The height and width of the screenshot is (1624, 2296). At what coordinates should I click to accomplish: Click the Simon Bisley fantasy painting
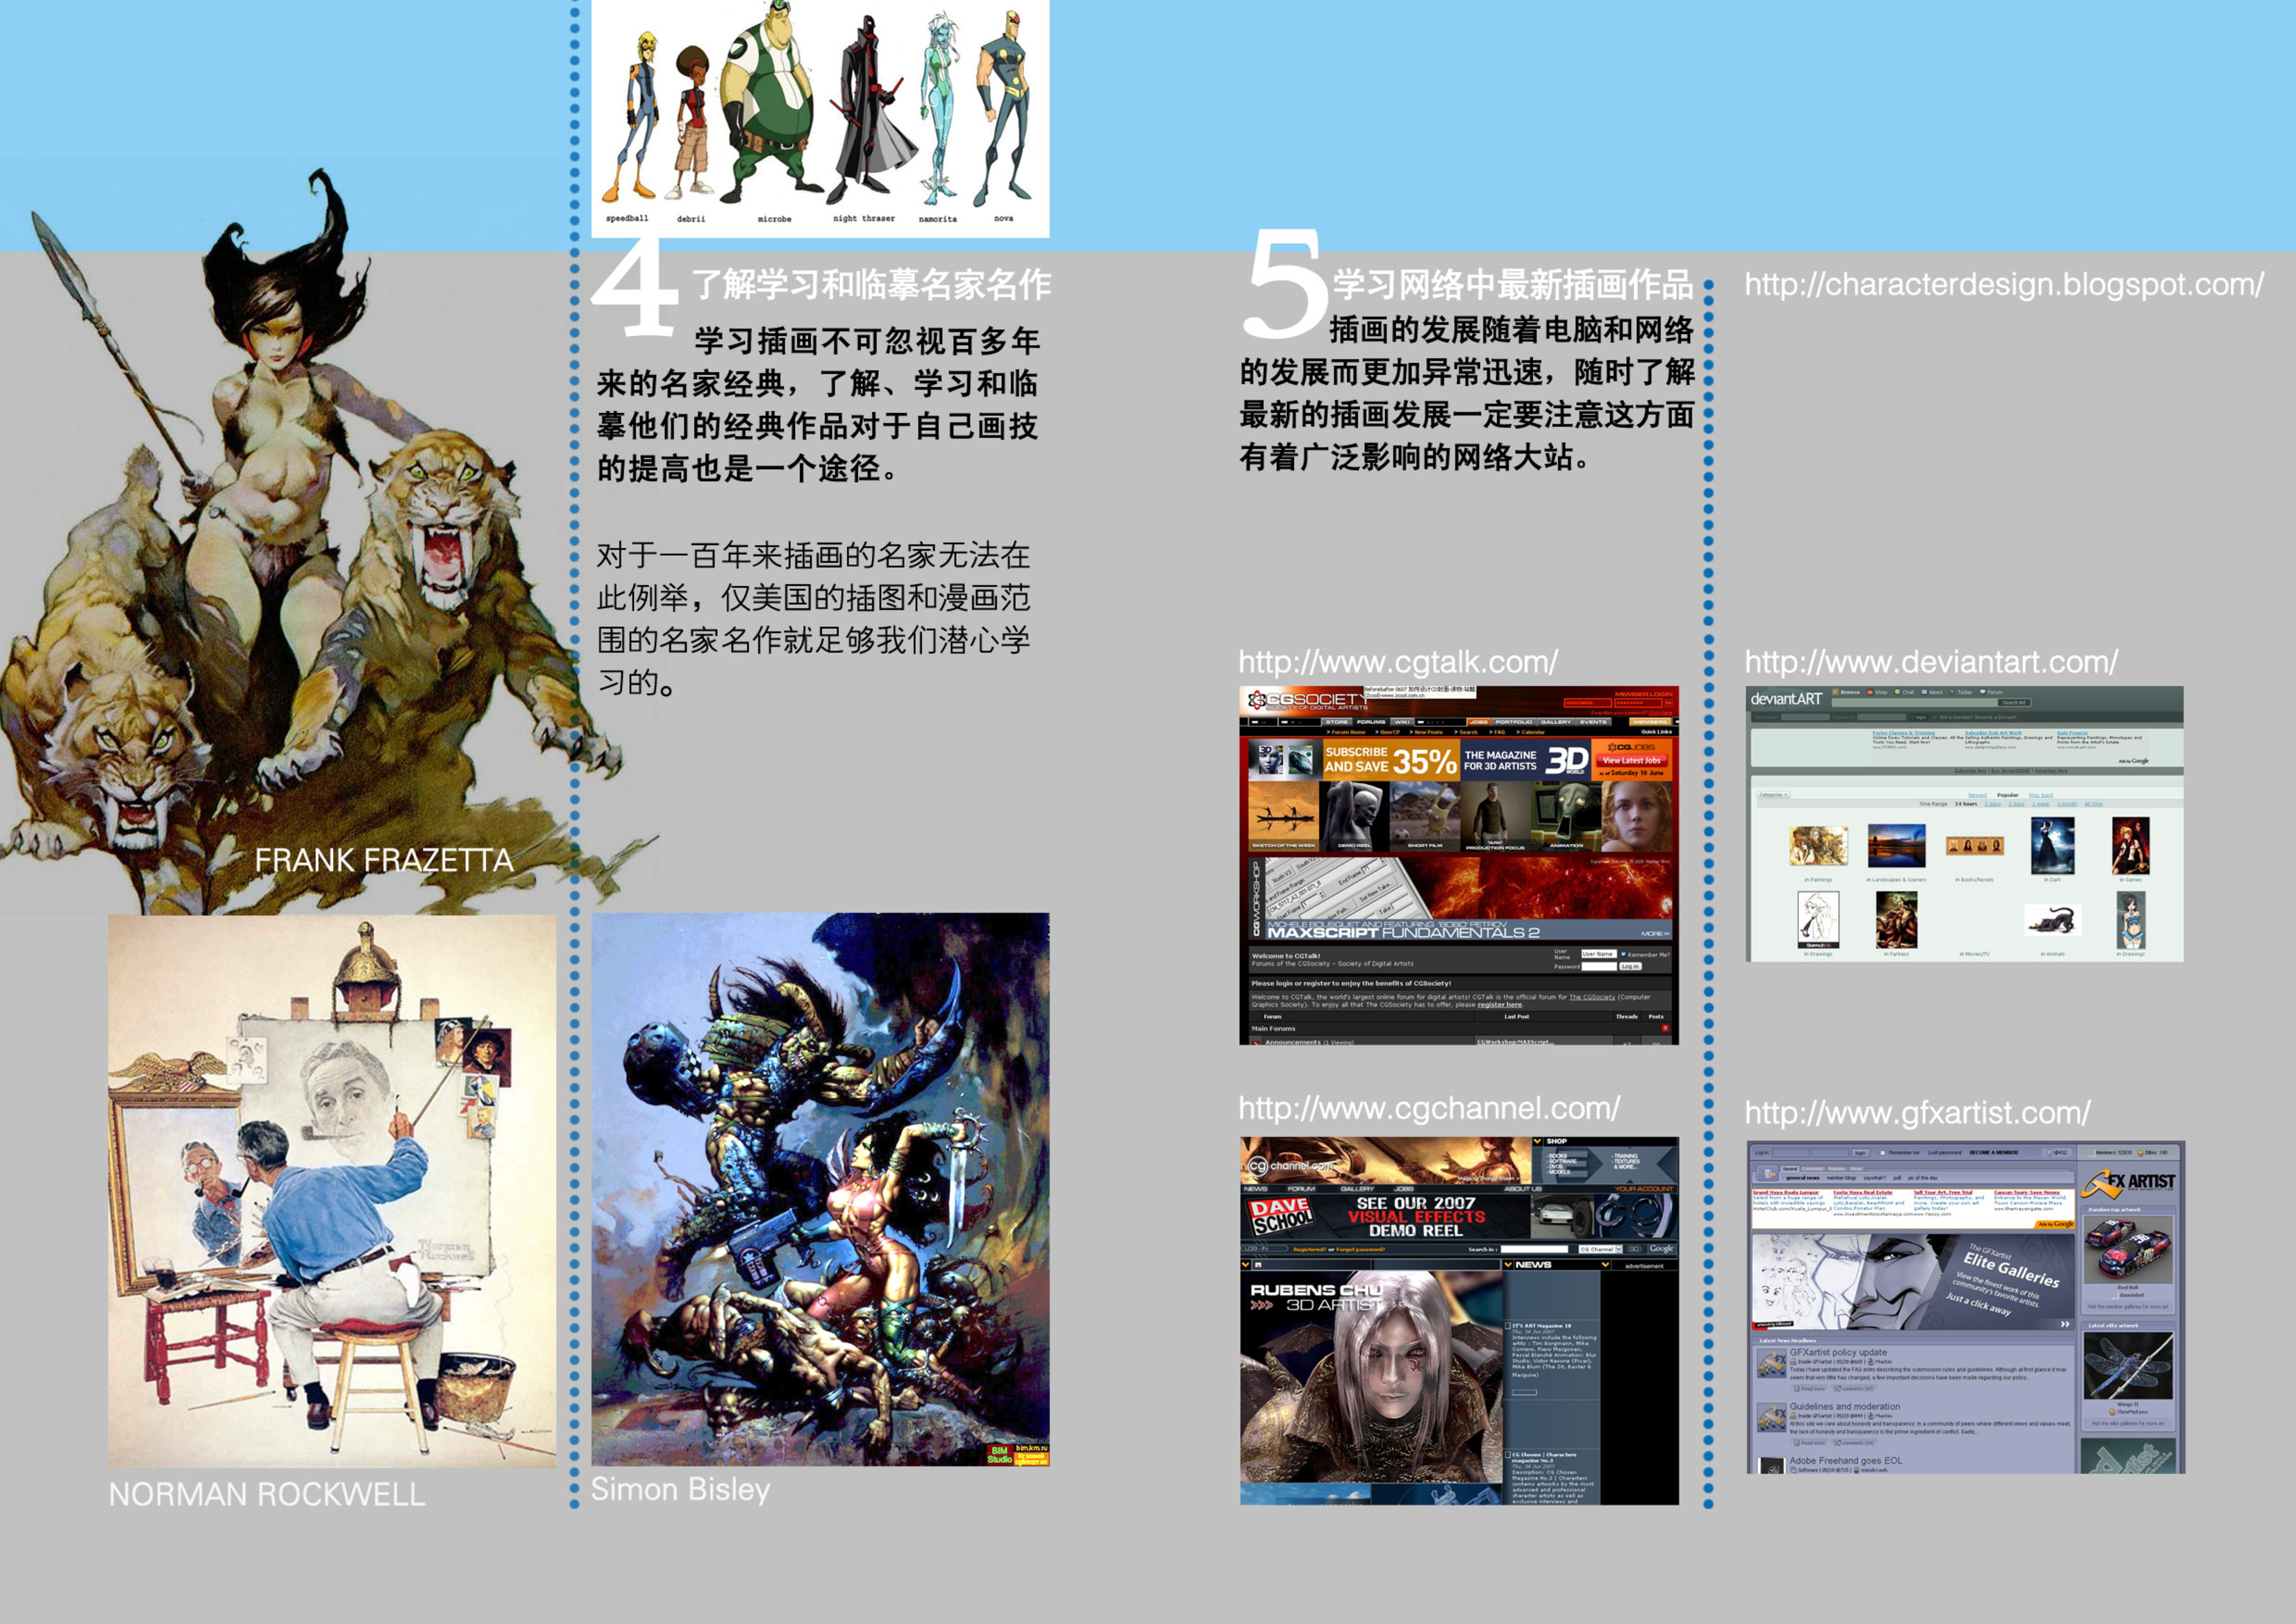pos(820,1189)
